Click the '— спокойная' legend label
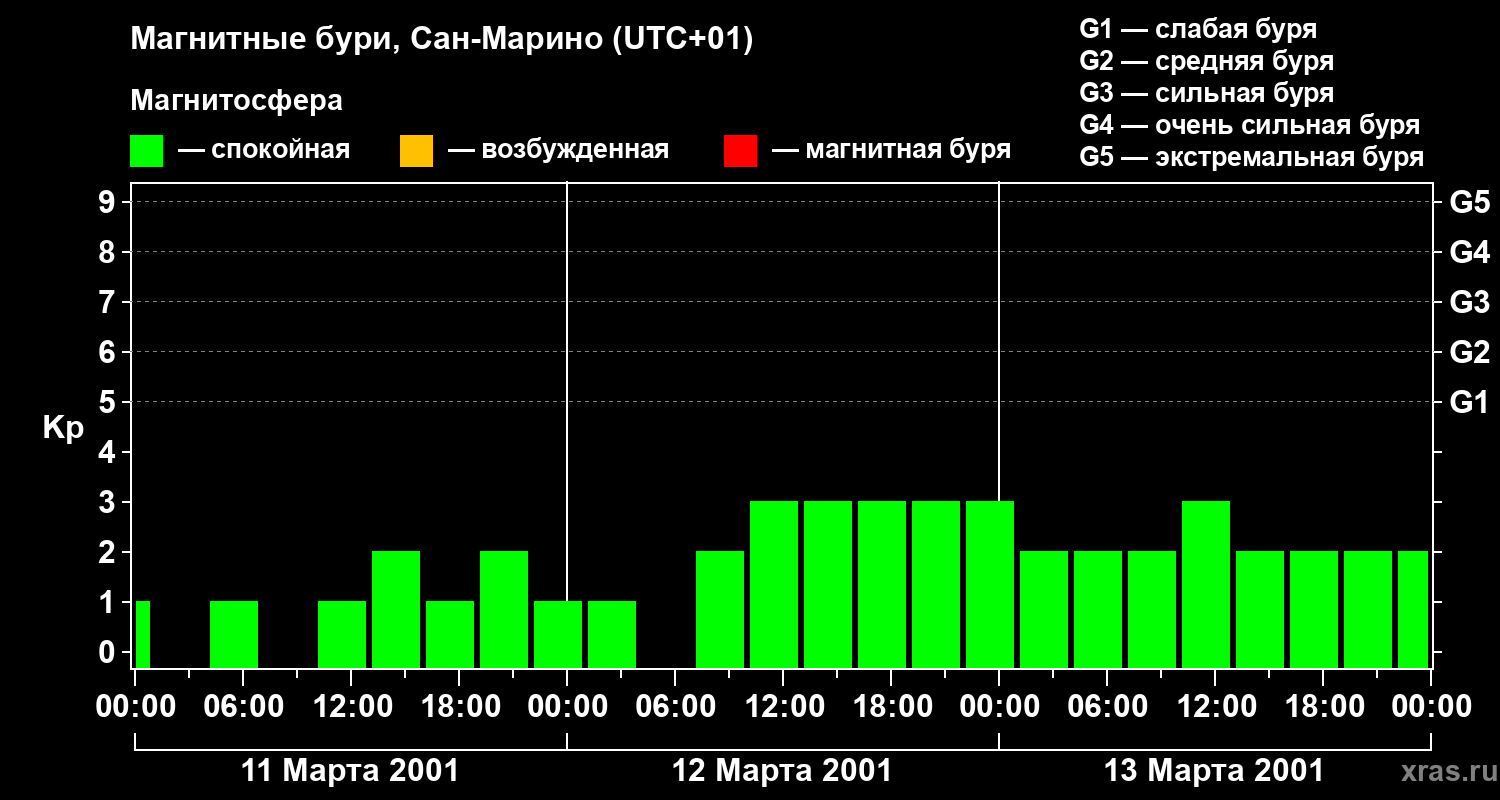The width and height of the screenshot is (1500, 800). point(264,150)
